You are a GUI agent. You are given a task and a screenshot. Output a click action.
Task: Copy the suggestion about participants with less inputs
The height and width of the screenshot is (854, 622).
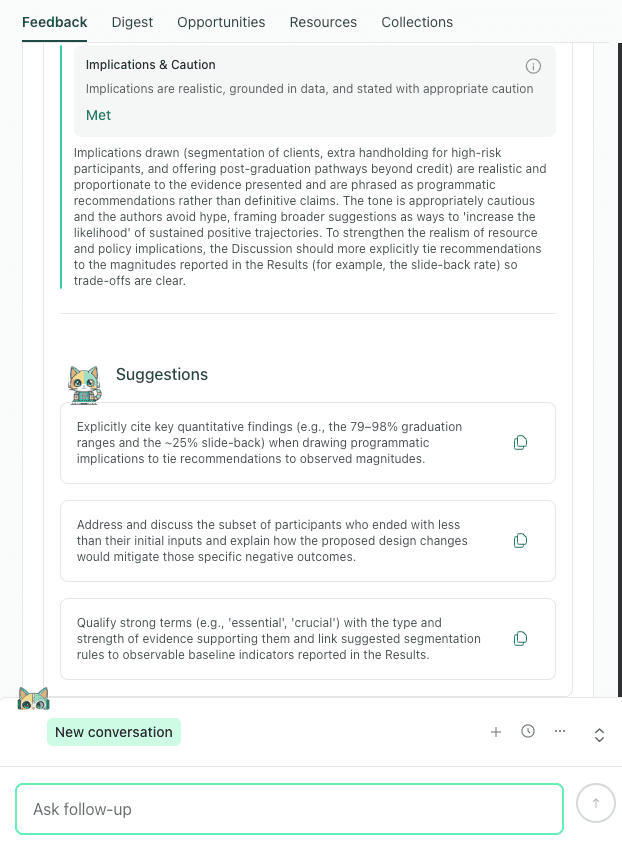tap(520, 540)
